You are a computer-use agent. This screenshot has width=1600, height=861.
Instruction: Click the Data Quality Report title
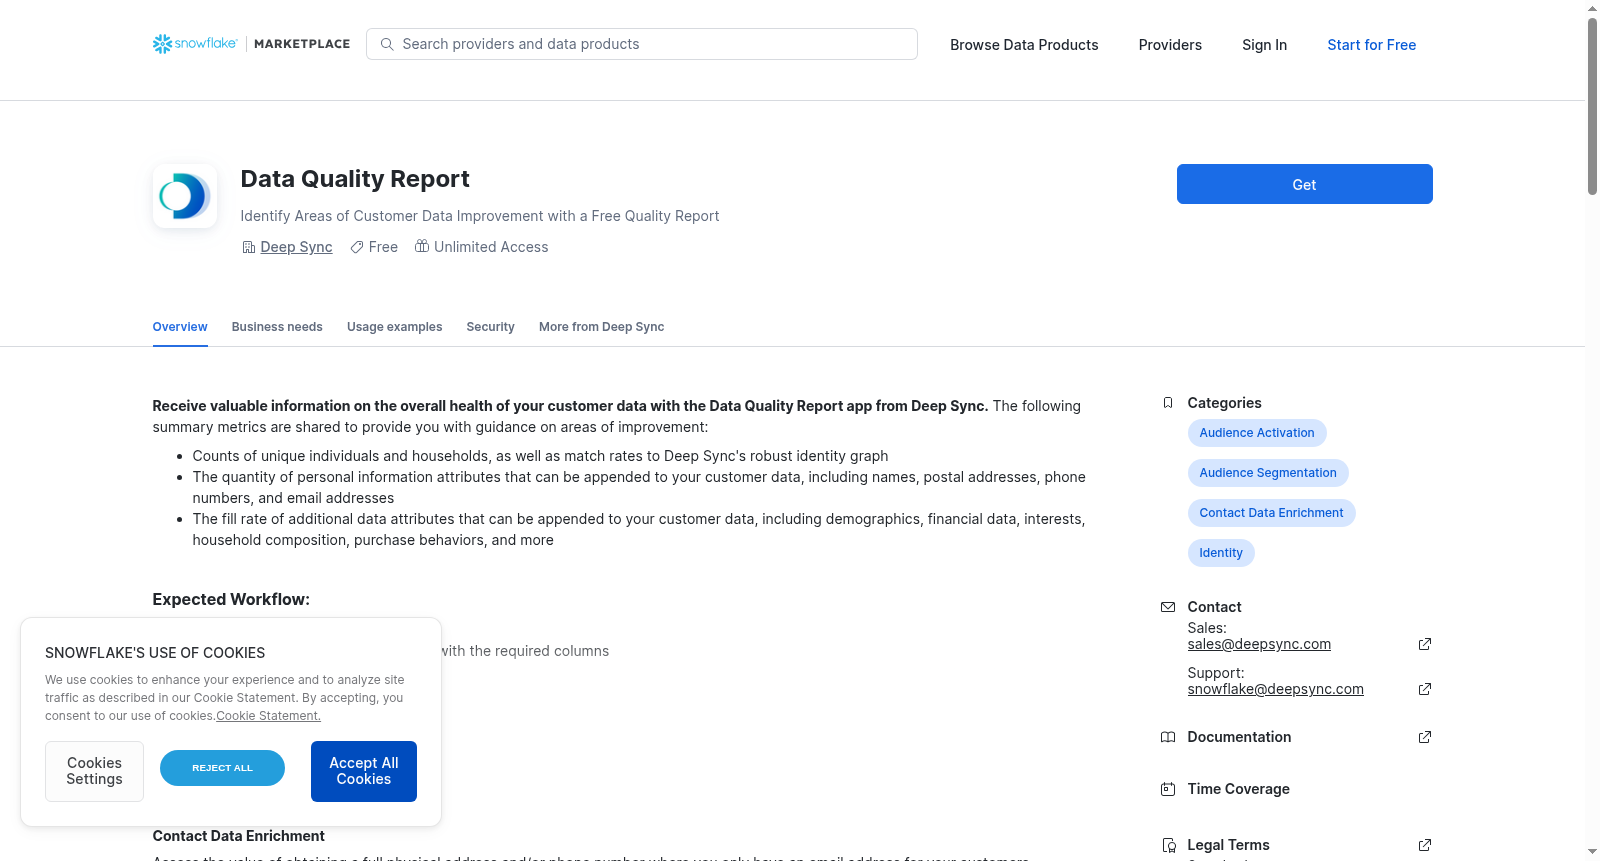click(355, 179)
